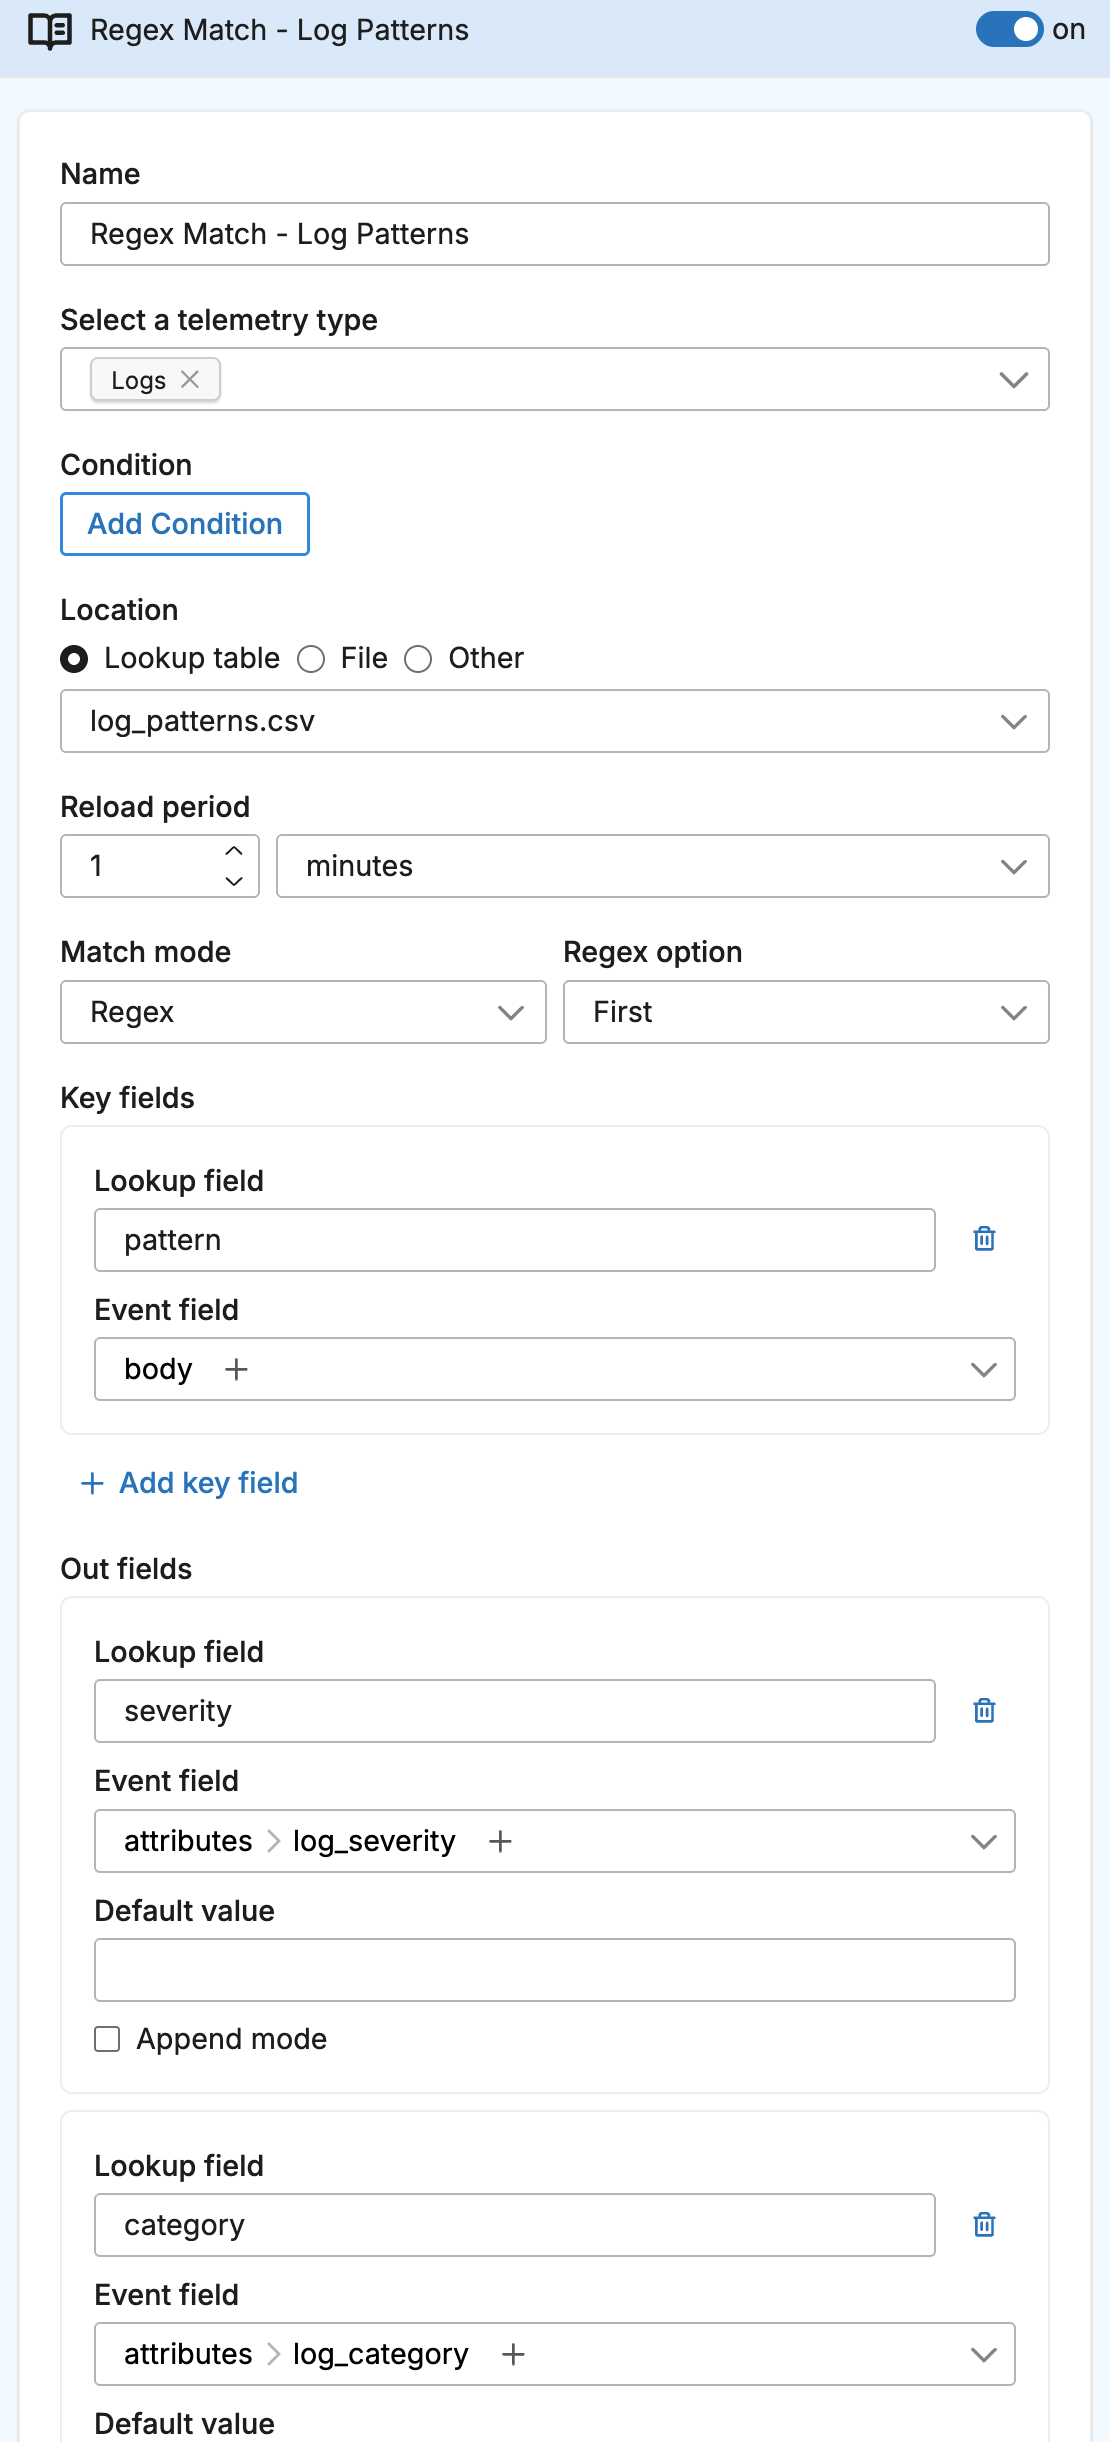Screen dimensions: 1110x2442
Task: Click the Add Condition button
Action: (x=185, y=524)
